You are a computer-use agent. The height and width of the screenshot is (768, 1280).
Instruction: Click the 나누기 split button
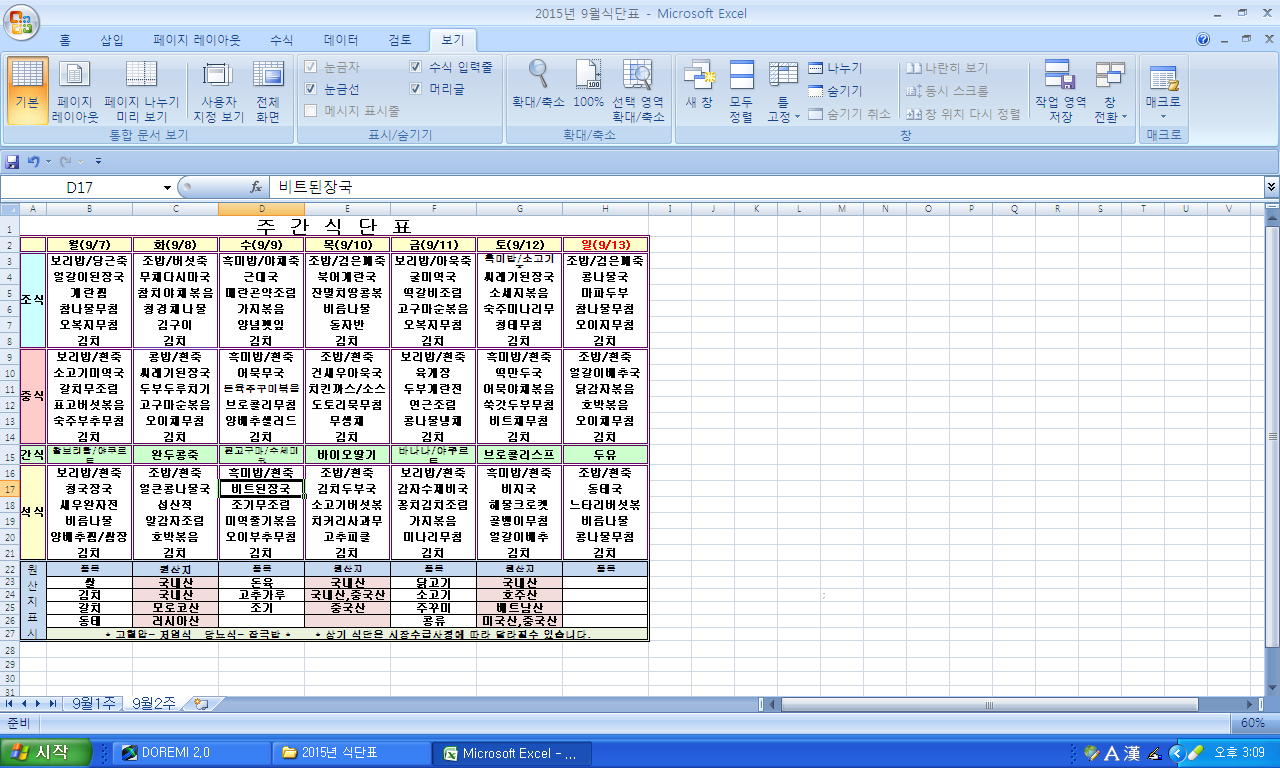pyautogui.click(x=835, y=68)
